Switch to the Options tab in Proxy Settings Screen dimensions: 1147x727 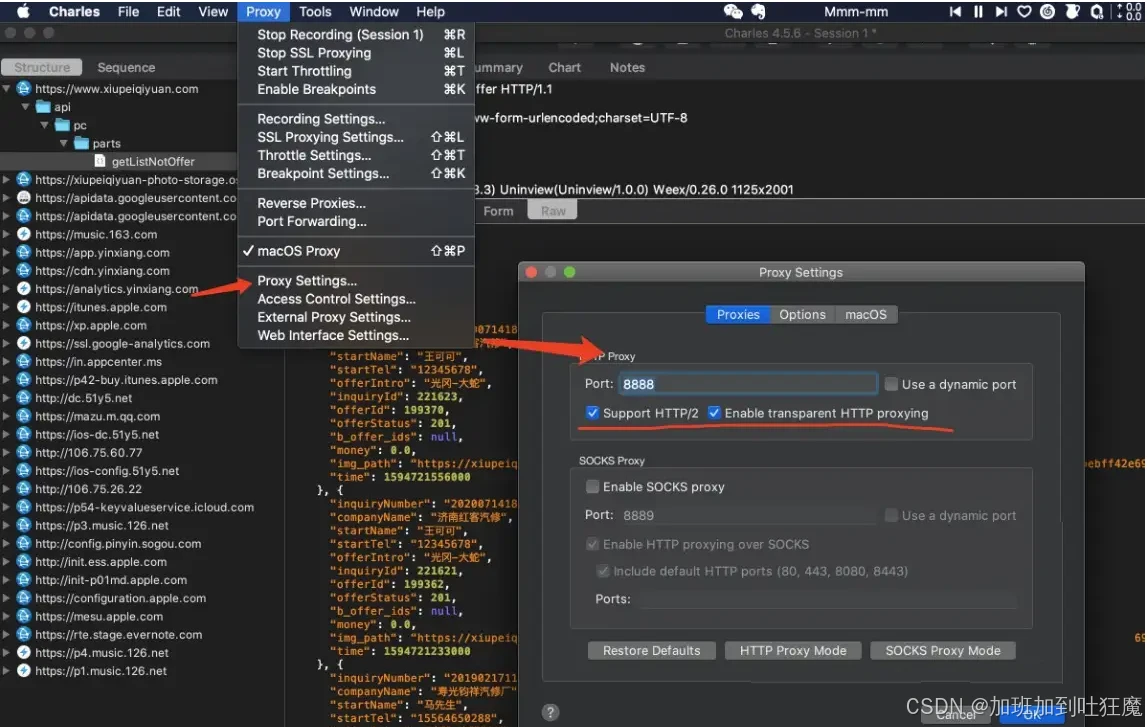[x=802, y=314]
